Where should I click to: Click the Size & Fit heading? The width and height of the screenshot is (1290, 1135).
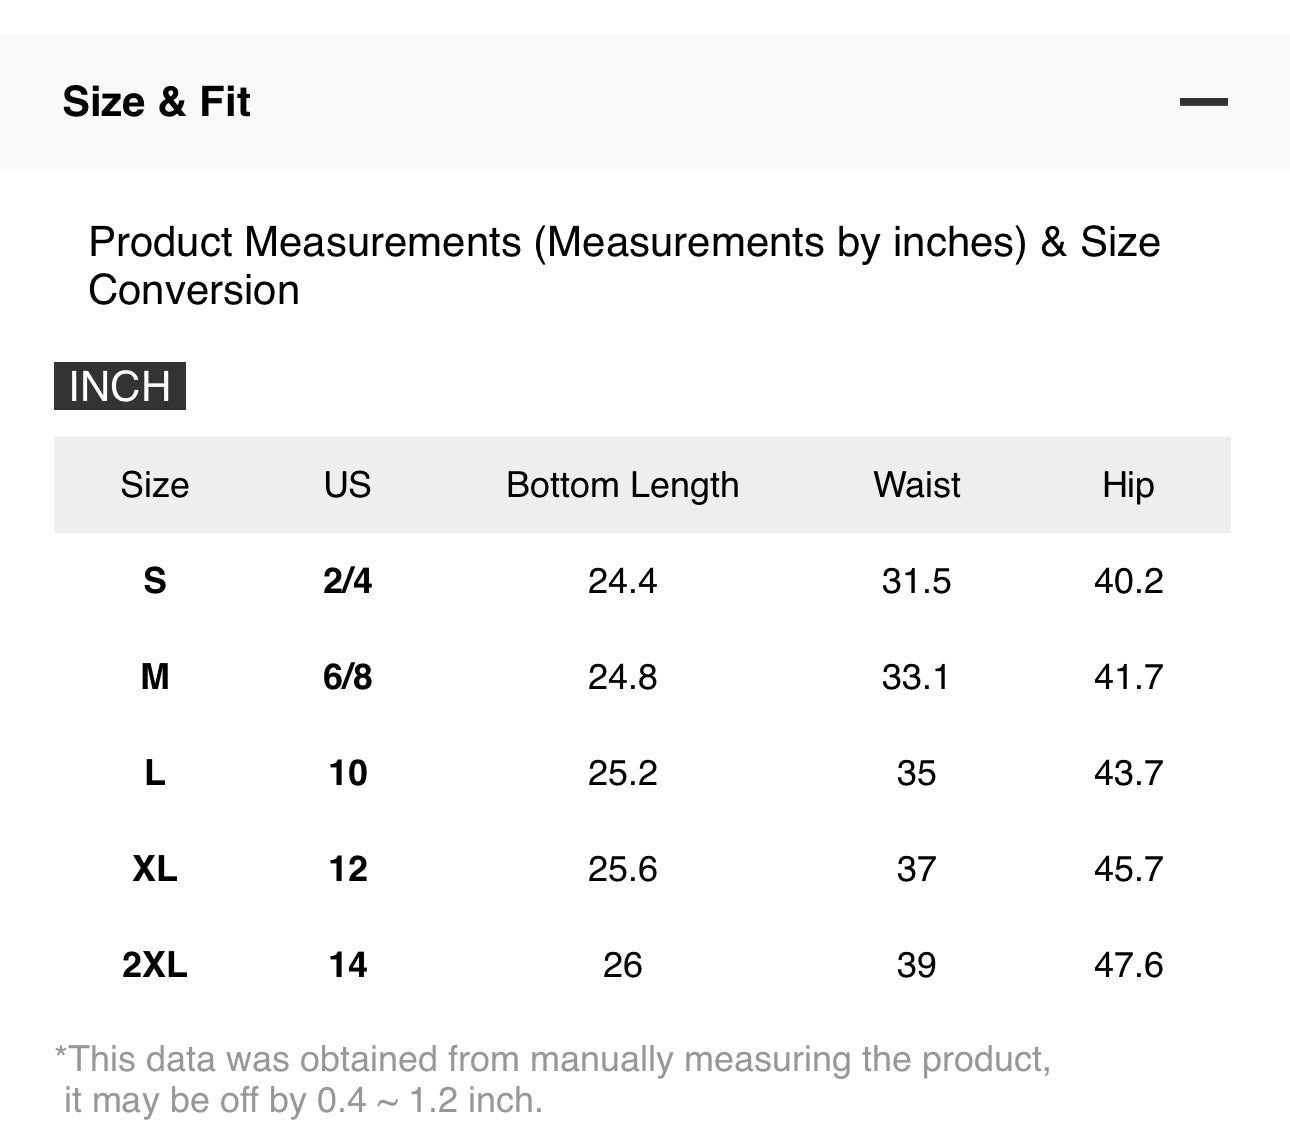tap(156, 102)
